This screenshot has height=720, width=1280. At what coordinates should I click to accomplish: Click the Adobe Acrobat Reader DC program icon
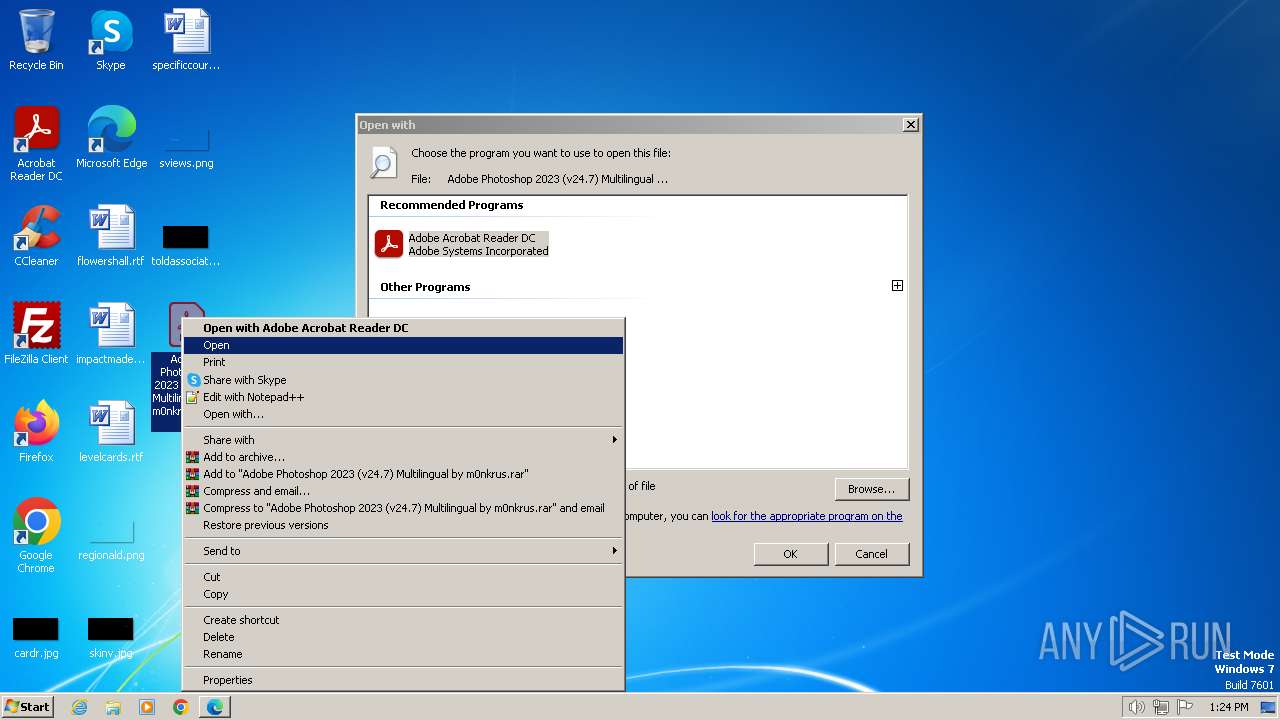[x=389, y=244]
